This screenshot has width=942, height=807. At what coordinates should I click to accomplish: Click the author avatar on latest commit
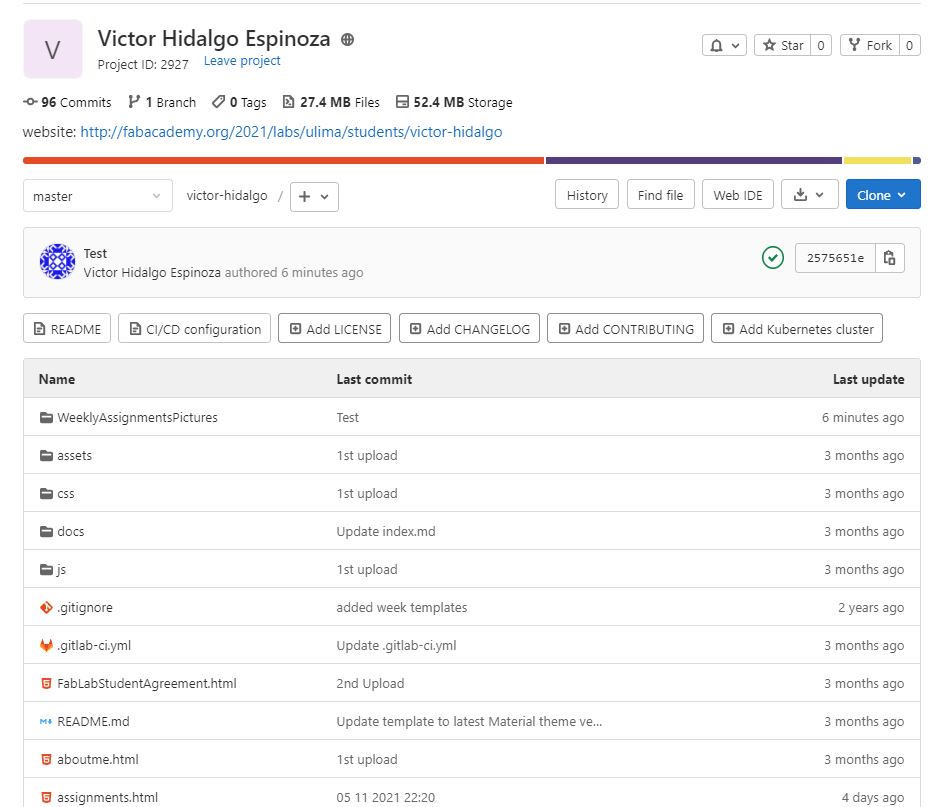[57, 261]
